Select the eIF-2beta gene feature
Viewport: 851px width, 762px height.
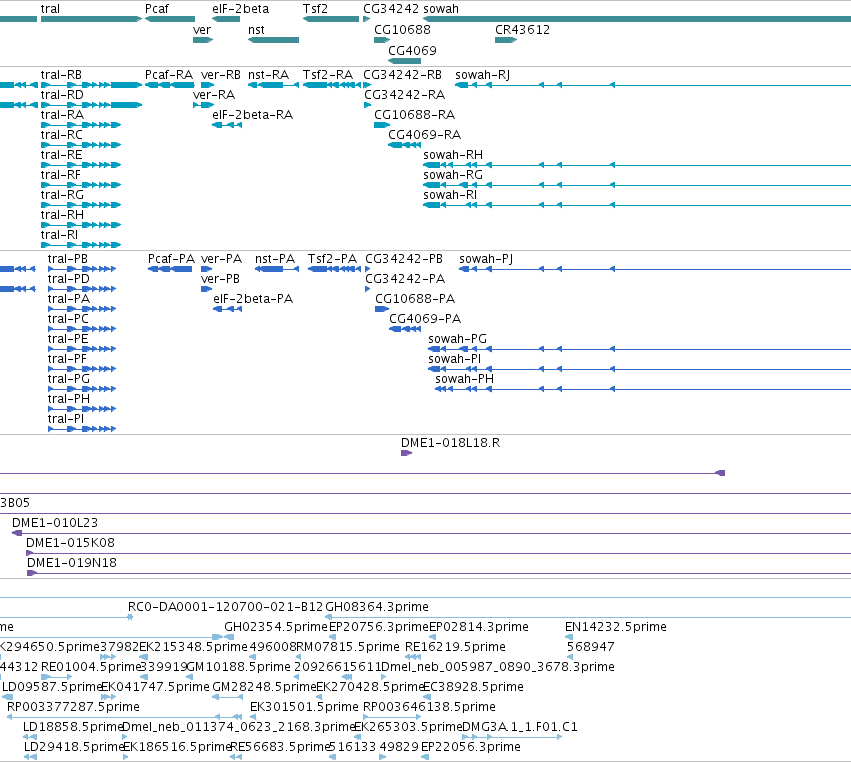coord(226,19)
